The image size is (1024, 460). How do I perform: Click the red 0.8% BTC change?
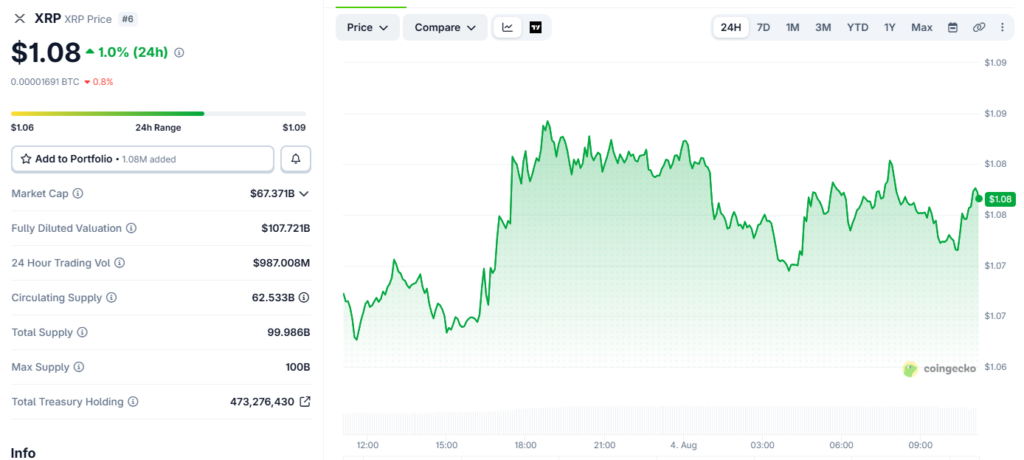(x=103, y=82)
